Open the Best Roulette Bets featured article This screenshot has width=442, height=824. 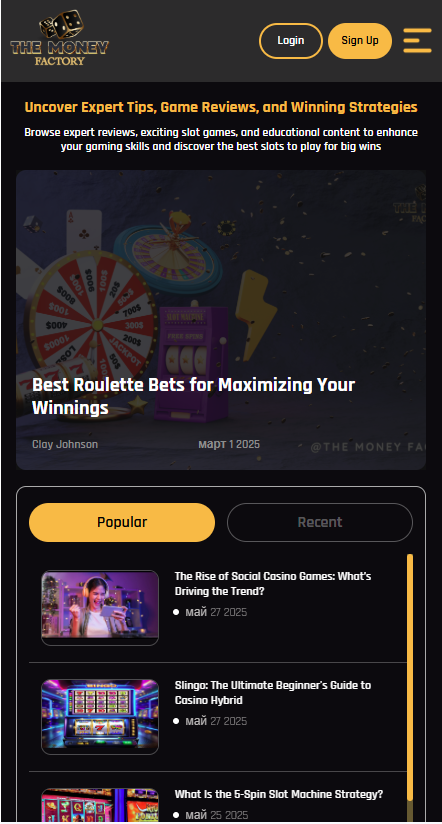tap(193, 396)
